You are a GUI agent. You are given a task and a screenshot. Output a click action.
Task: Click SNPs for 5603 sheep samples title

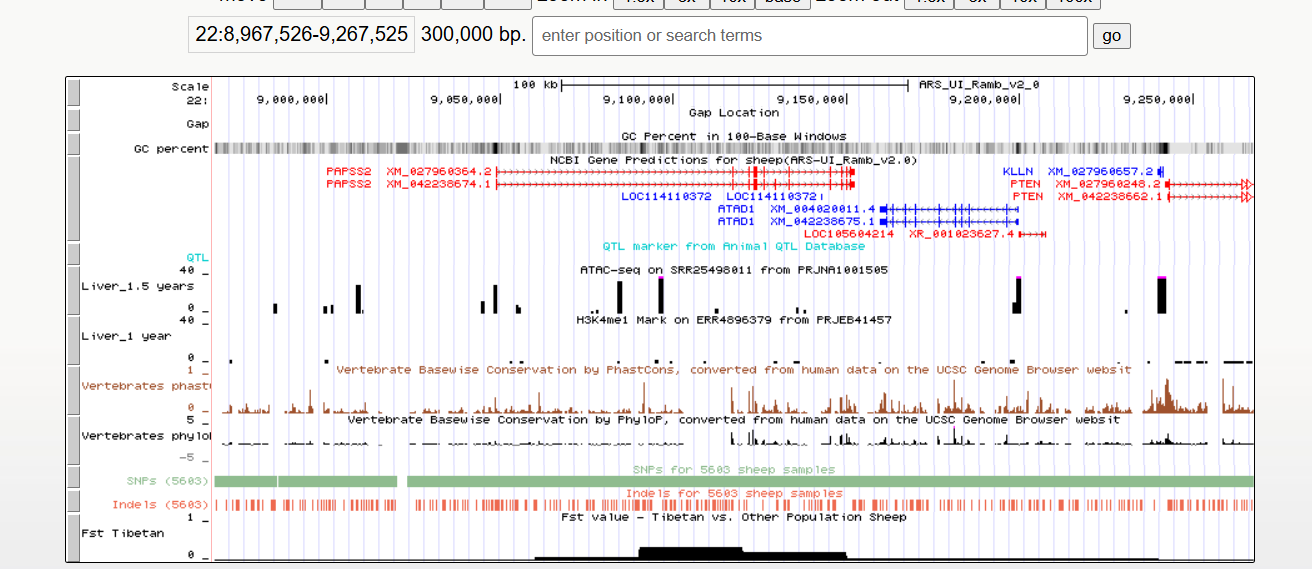[733, 469]
